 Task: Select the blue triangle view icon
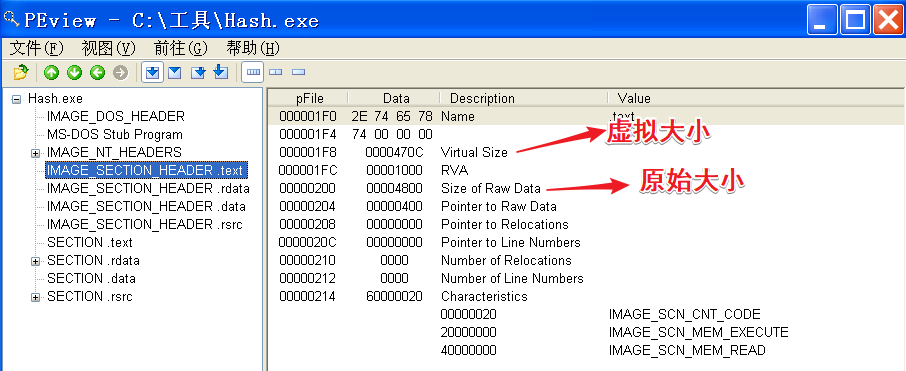174,72
